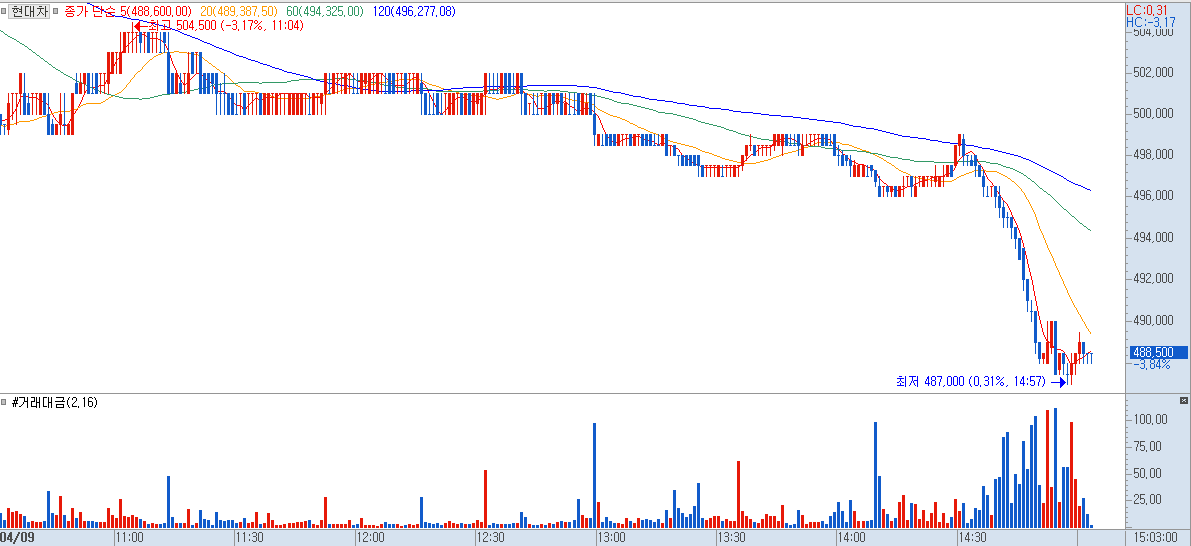The height and width of the screenshot is (546, 1191).
Task: Click the 현대차 stock name button
Action: click(x=30, y=12)
